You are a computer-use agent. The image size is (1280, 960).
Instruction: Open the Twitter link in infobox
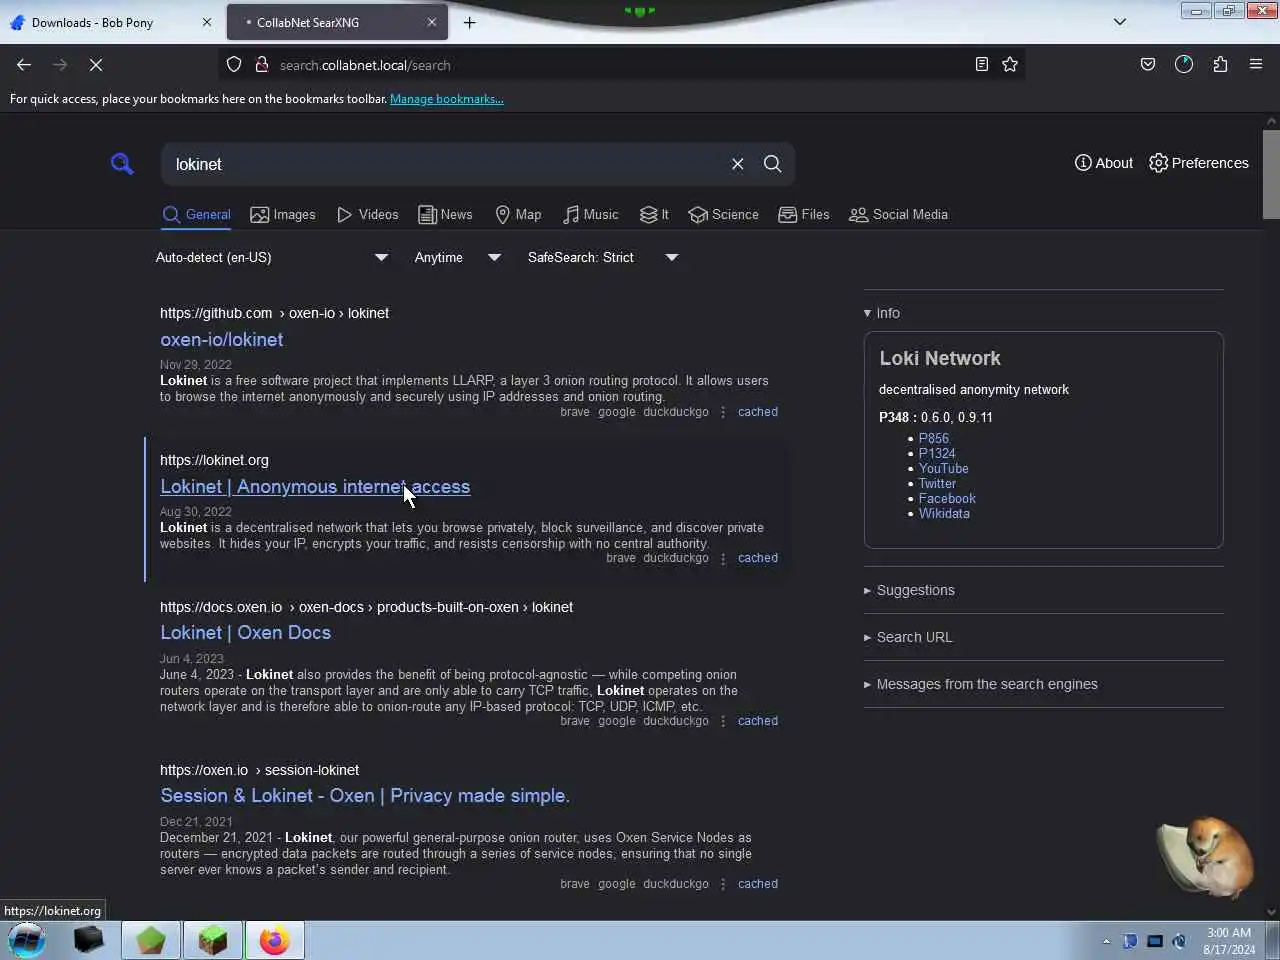937,483
